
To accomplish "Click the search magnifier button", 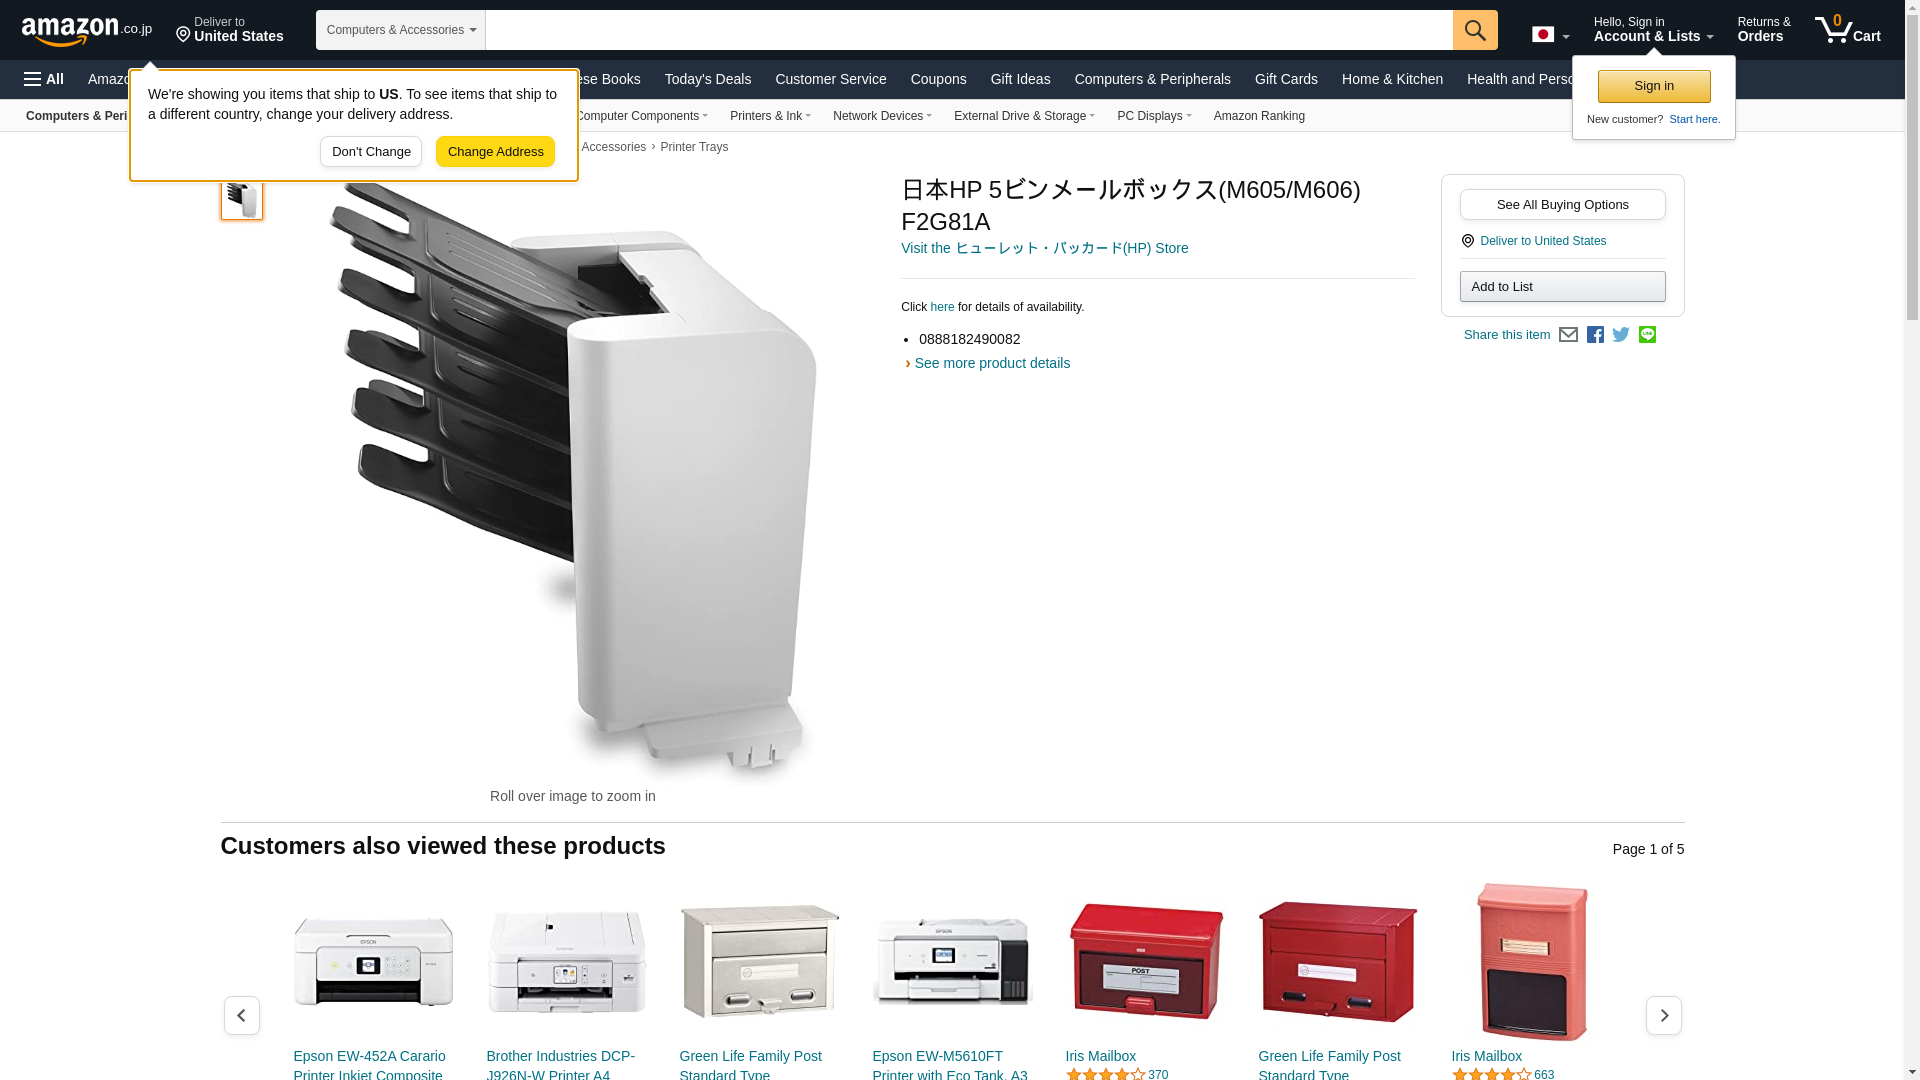I will coord(1475,30).
